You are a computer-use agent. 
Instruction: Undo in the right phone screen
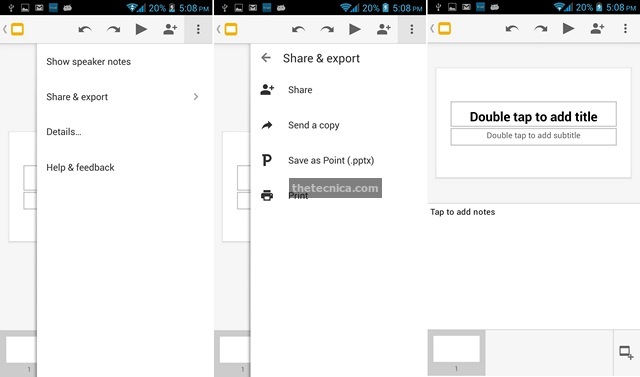tap(512, 29)
